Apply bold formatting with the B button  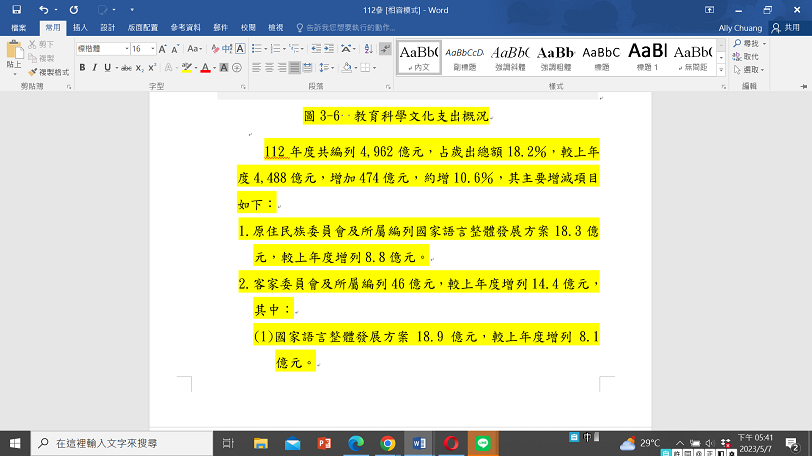[82, 68]
